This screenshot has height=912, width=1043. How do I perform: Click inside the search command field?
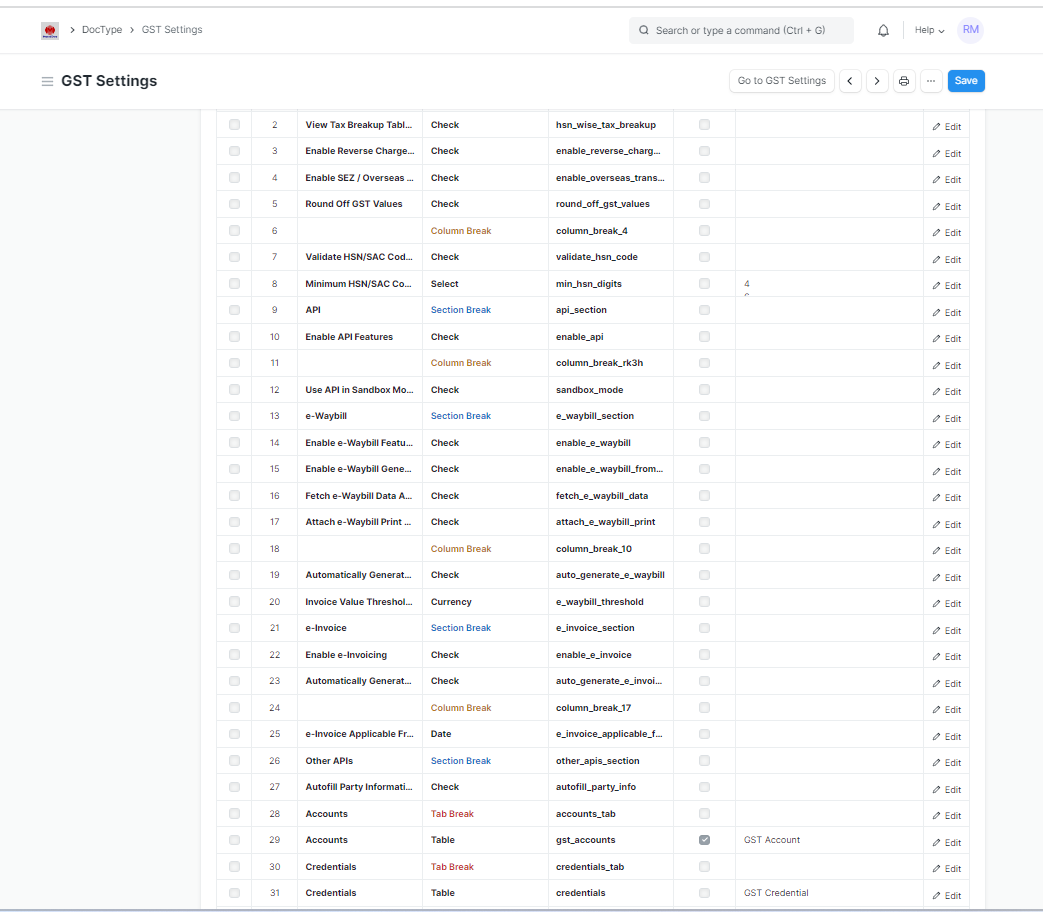click(x=740, y=30)
